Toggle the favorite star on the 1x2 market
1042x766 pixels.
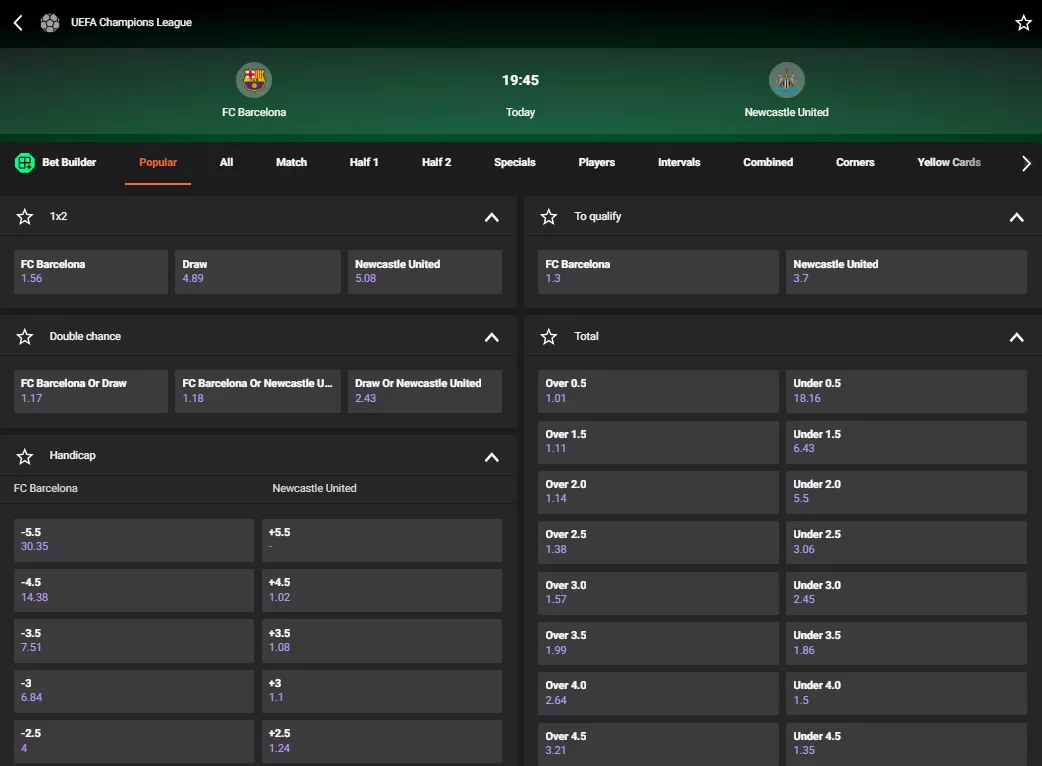[x=24, y=216]
